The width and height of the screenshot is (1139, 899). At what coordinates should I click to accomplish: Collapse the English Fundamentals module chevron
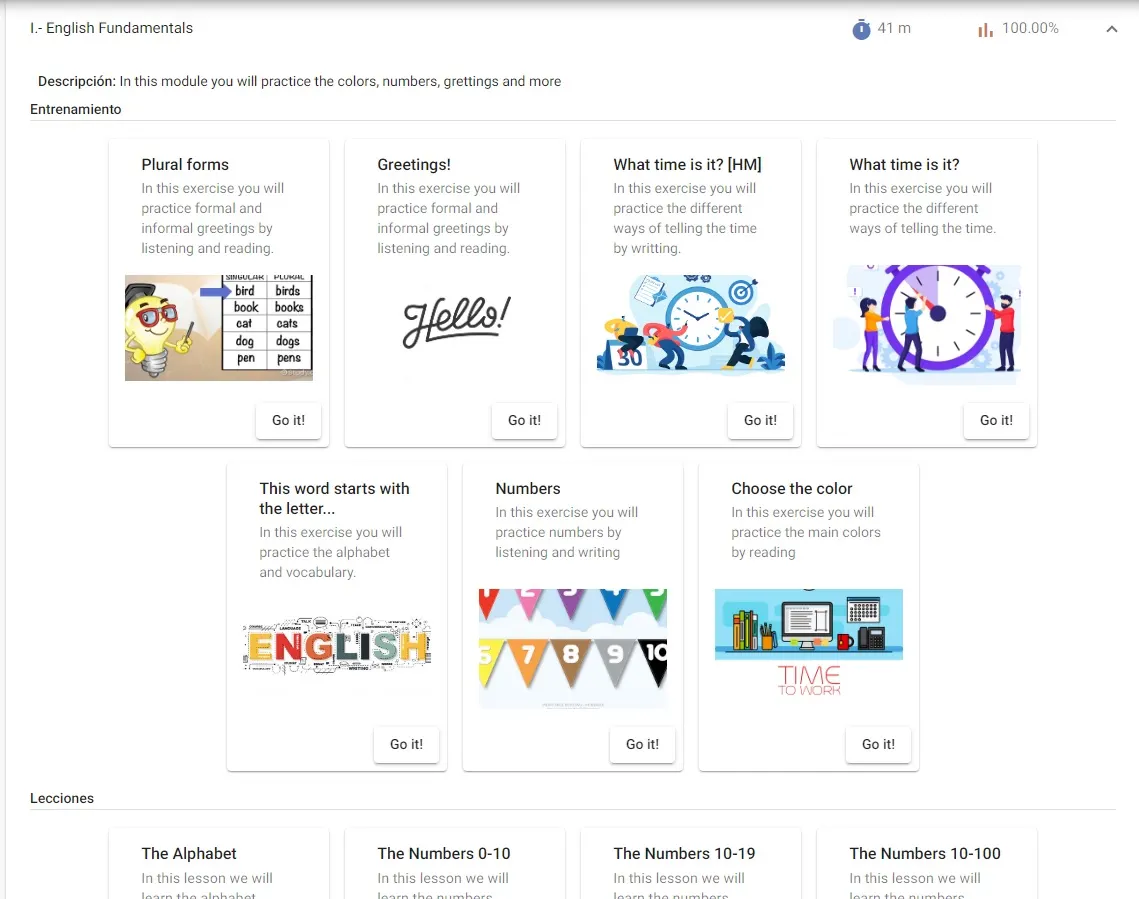pyautogui.click(x=1111, y=30)
